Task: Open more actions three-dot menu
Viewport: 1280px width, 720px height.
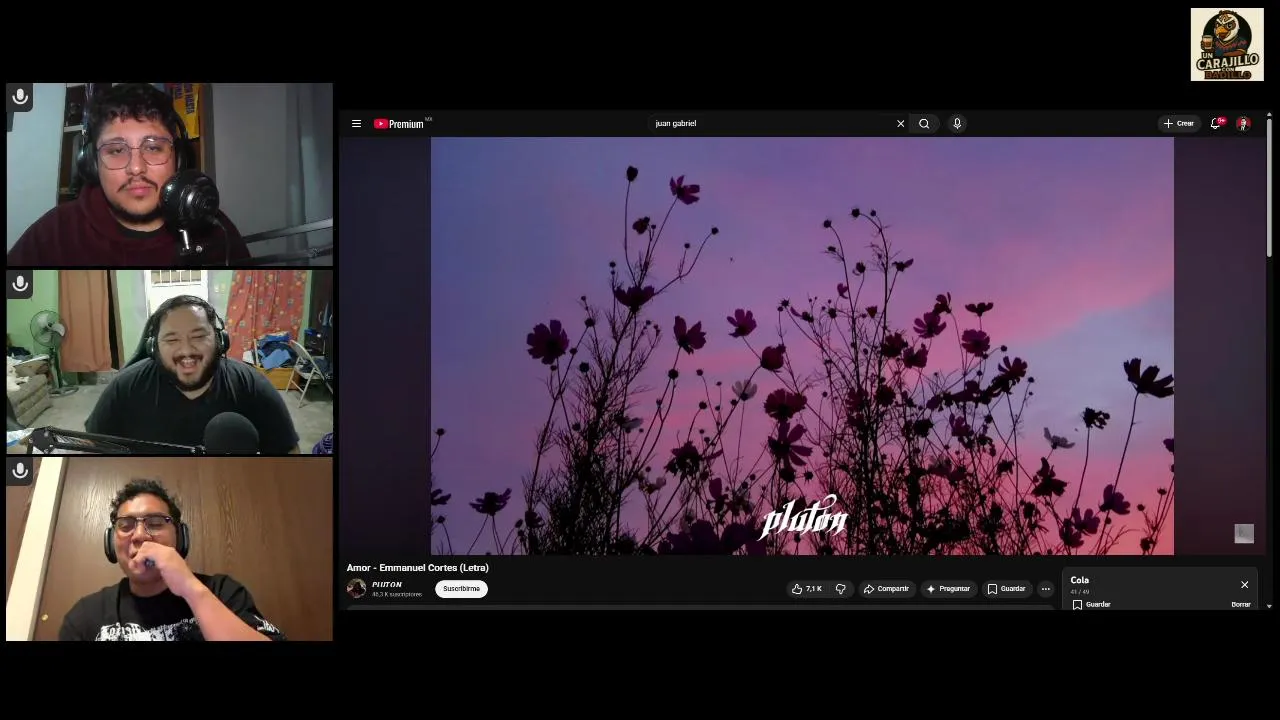Action: point(1046,589)
